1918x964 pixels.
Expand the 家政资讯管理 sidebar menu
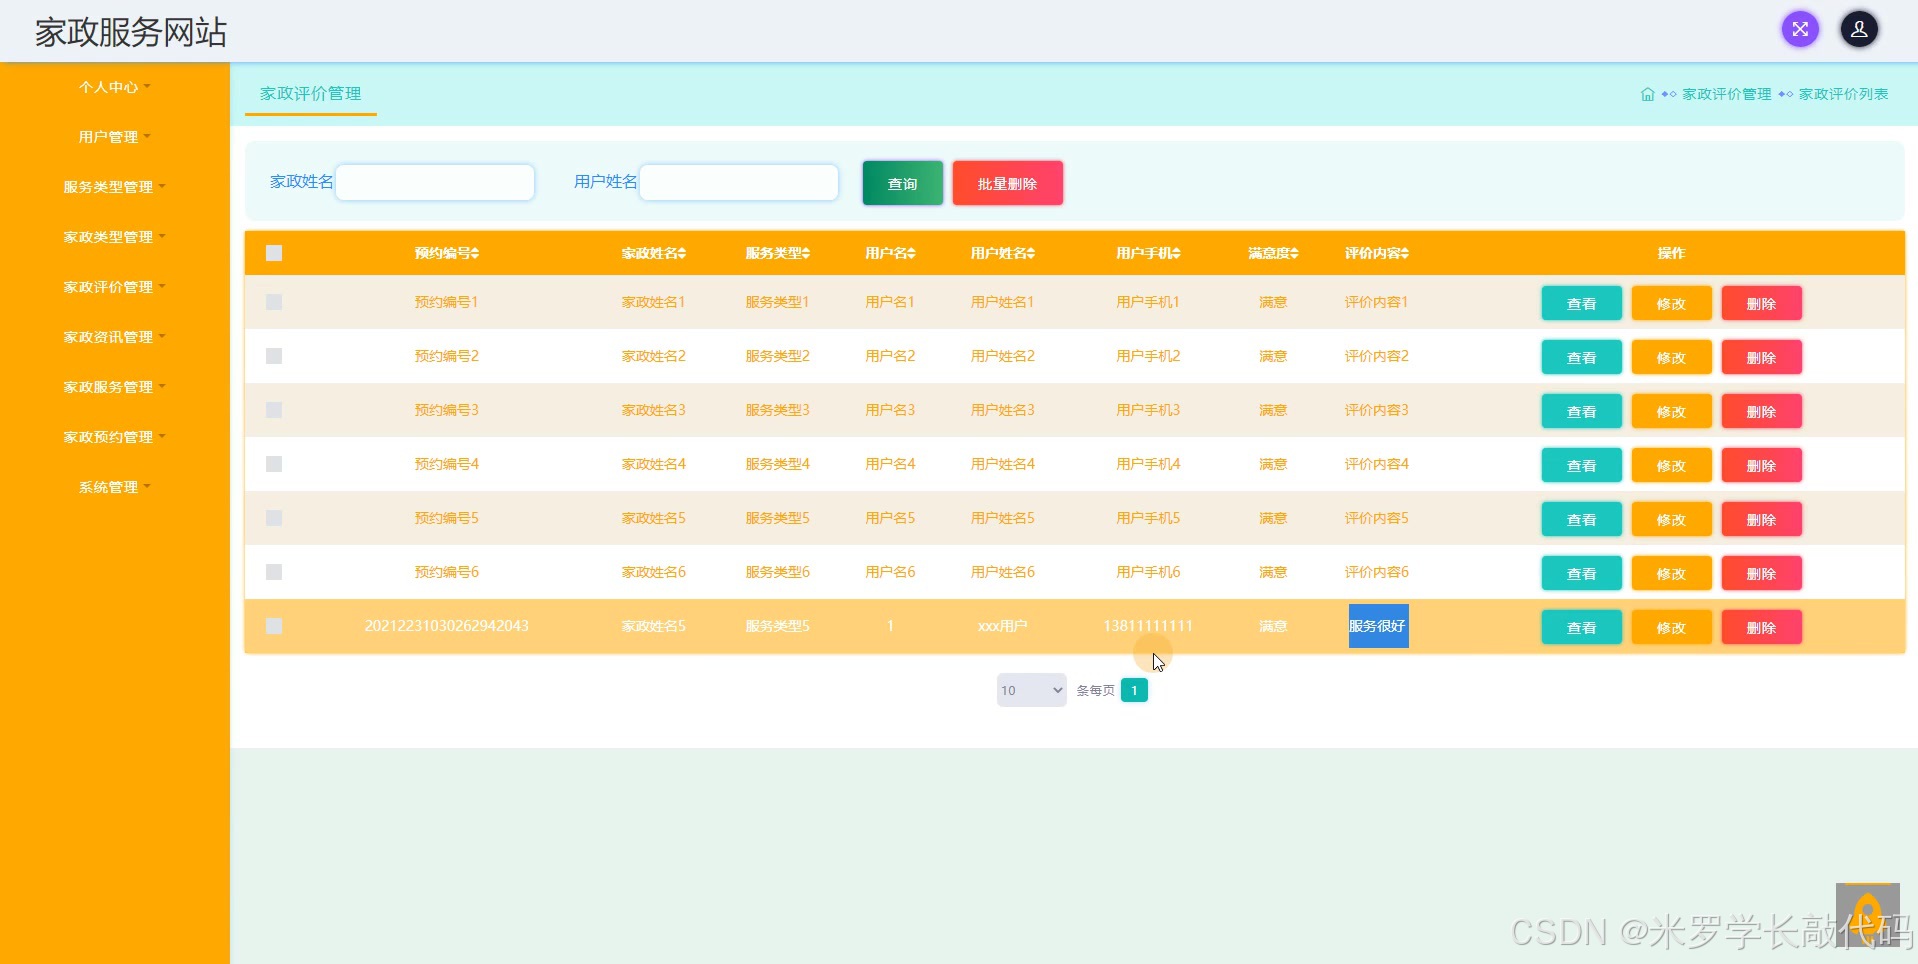point(114,337)
